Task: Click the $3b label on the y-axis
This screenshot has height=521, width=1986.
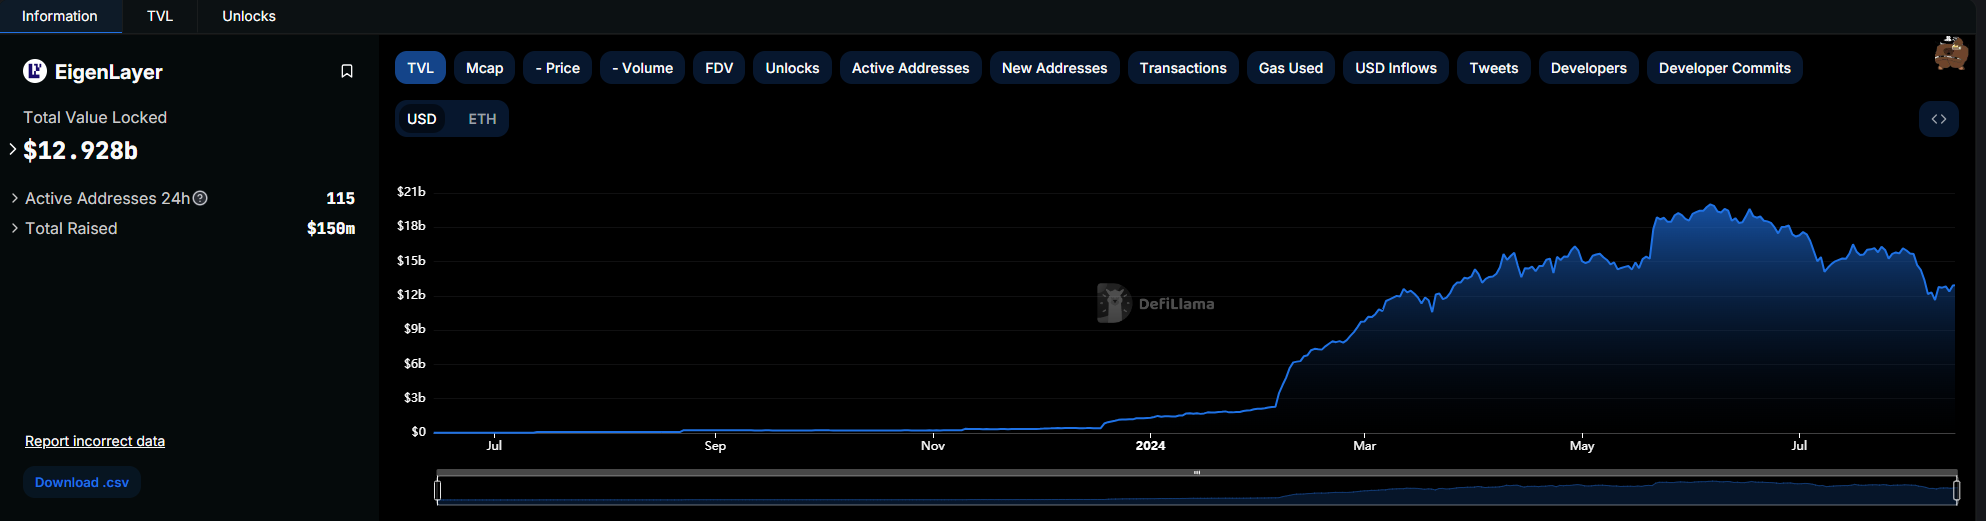Action: (415, 397)
